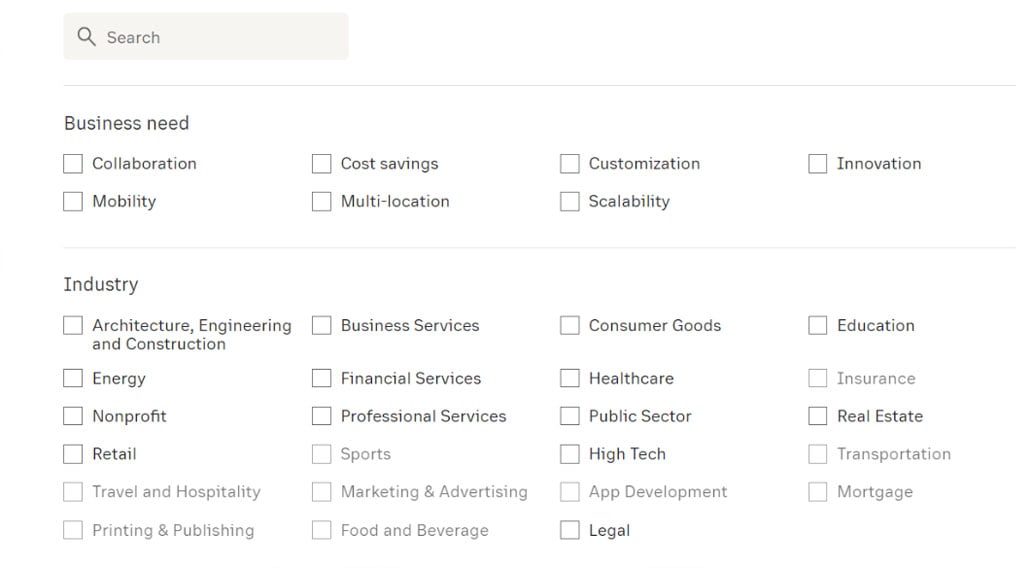Enable the Nonprofit filter

(x=73, y=416)
